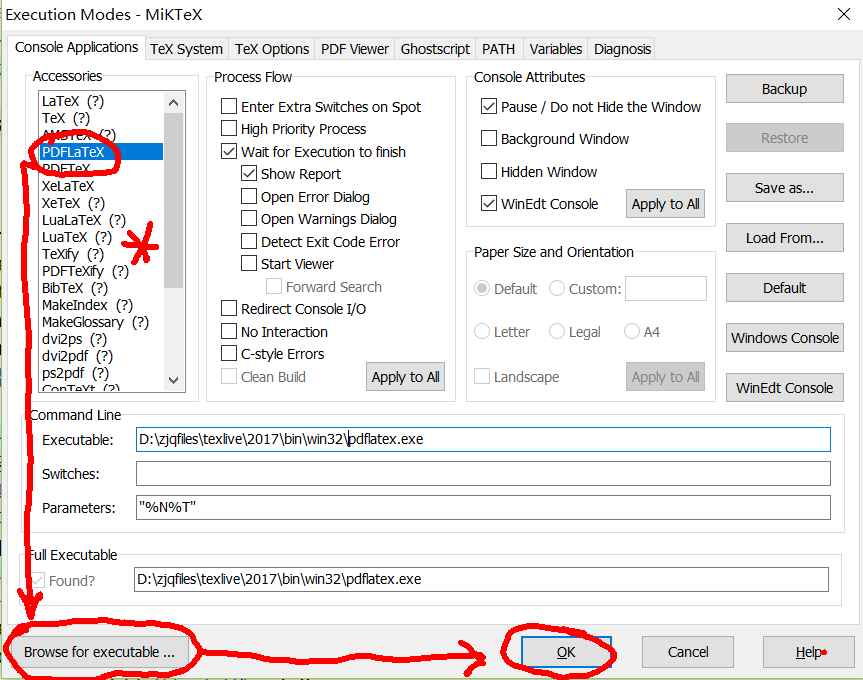Click the Load From... button
Image resolution: width=863 pixels, height=680 pixels.
(784, 238)
